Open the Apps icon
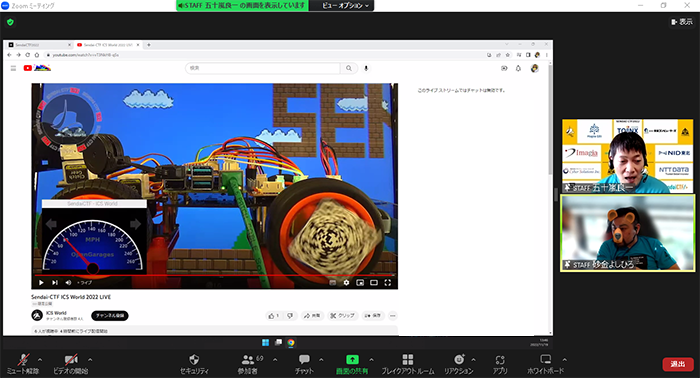This screenshot has width=700, height=378. (x=500, y=360)
